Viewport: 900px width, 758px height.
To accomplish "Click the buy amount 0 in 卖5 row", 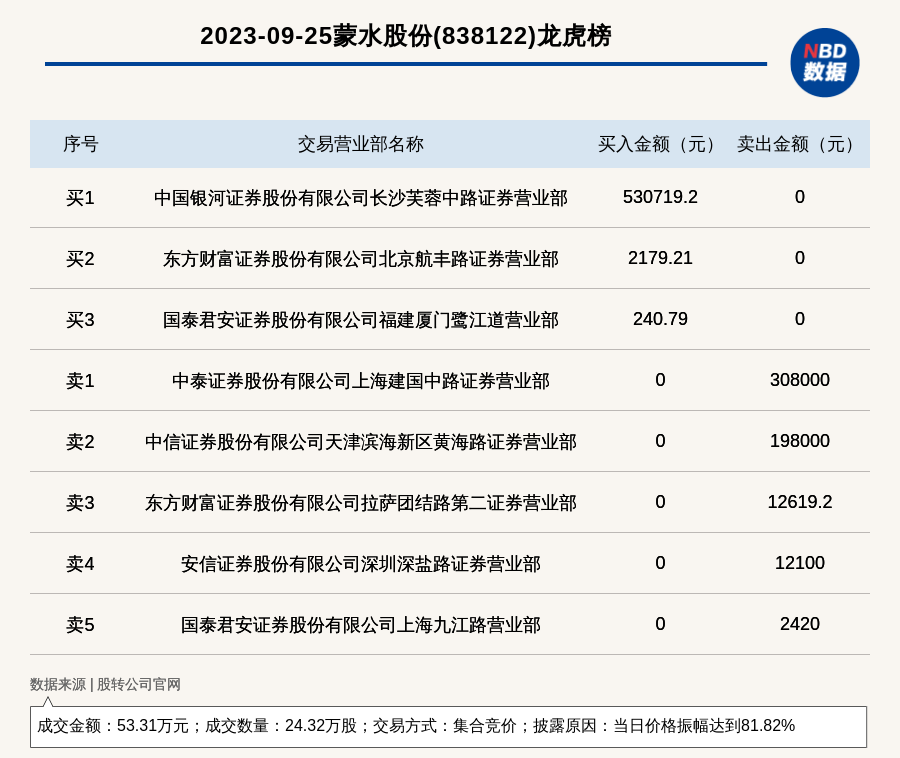I will point(660,623).
